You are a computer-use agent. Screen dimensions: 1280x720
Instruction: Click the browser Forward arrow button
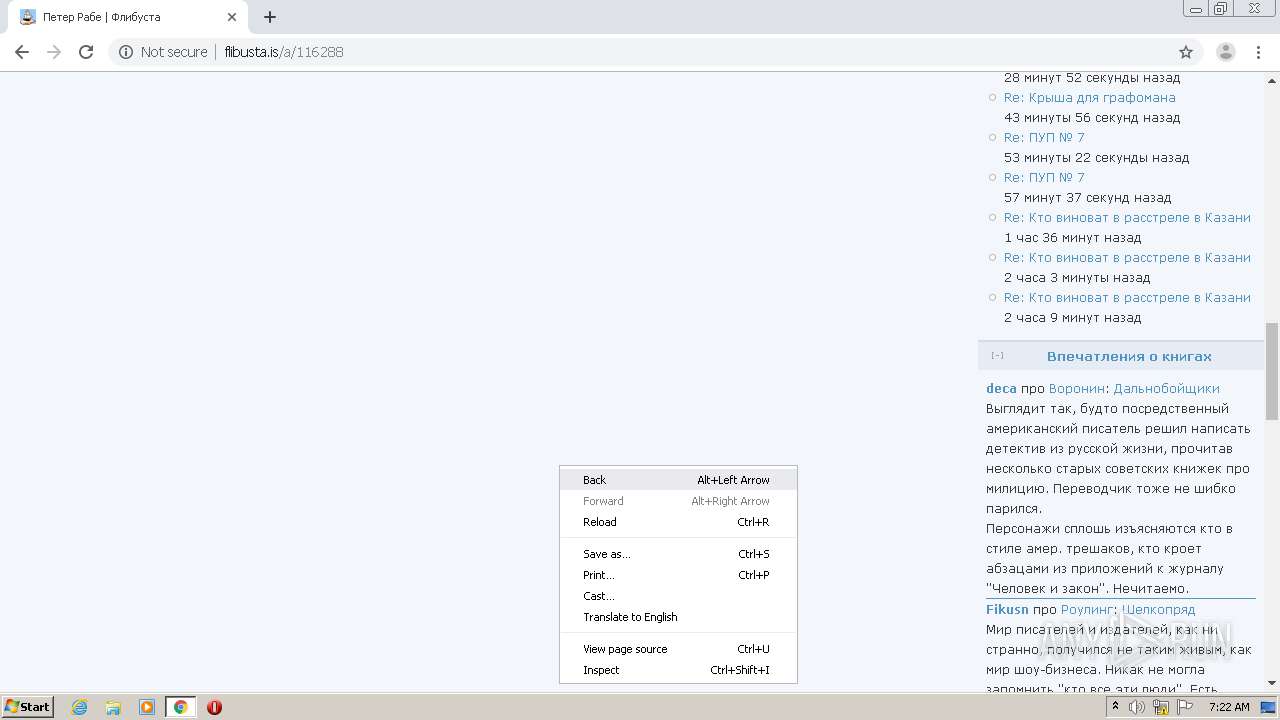pos(54,52)
